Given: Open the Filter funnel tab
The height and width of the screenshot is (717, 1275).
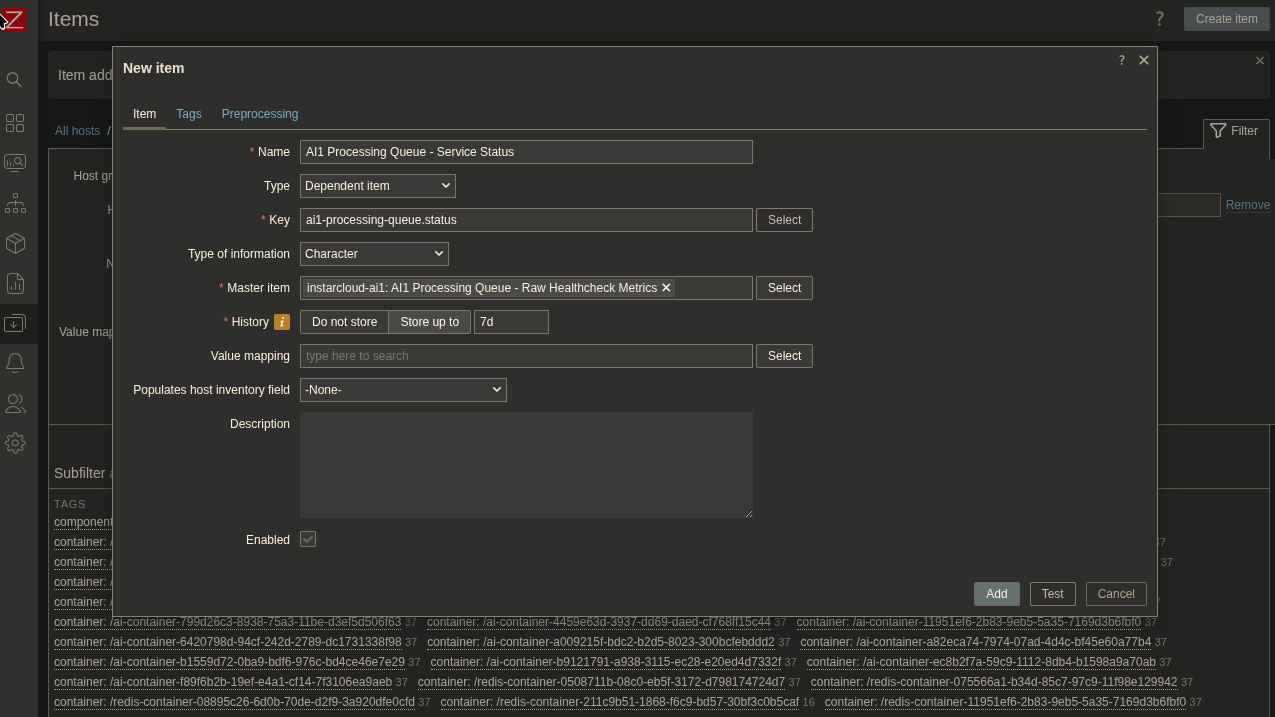Looking at the screenshot, I should 1234,131.
